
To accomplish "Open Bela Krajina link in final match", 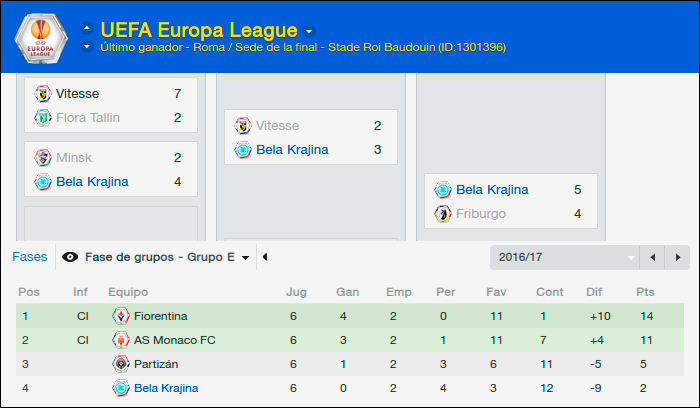I will pyautogui.click(x=492, y=190).
